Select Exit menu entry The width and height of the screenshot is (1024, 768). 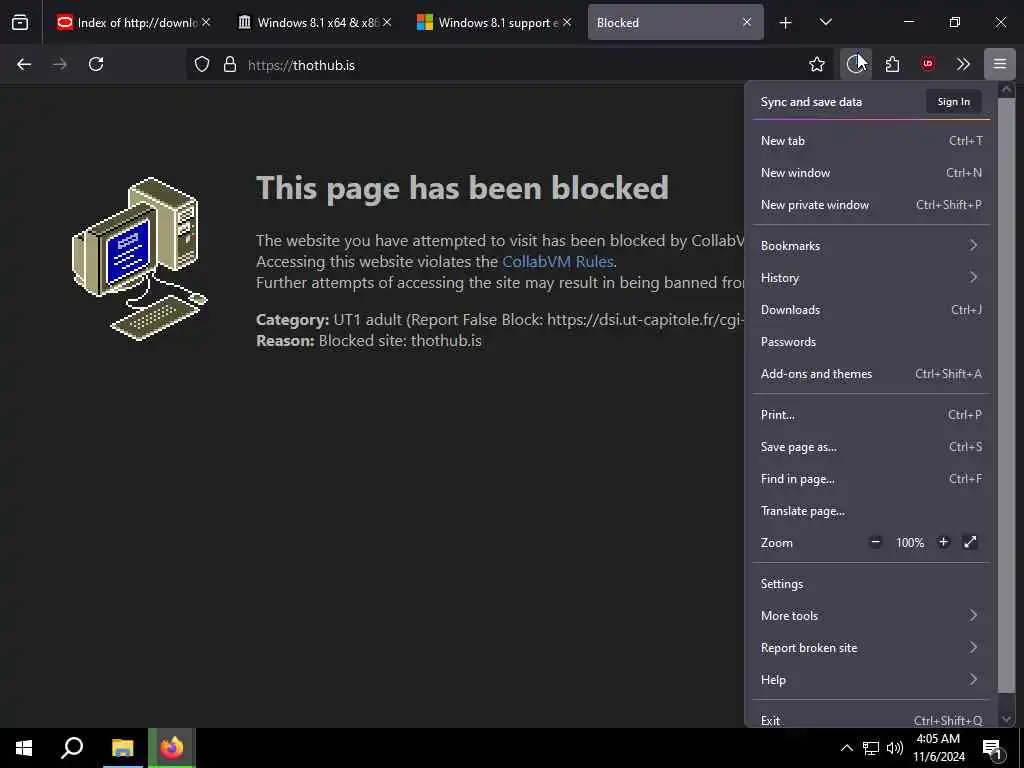[x=871, y=718]
